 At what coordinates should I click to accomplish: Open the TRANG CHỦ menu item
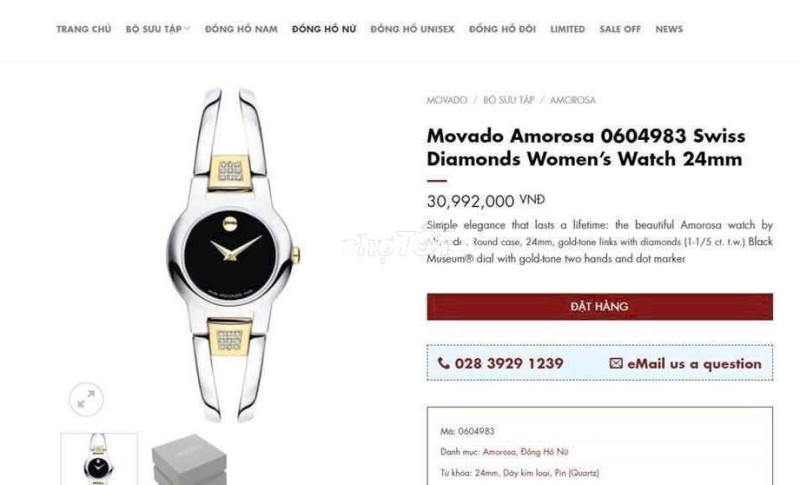[84, 29]
